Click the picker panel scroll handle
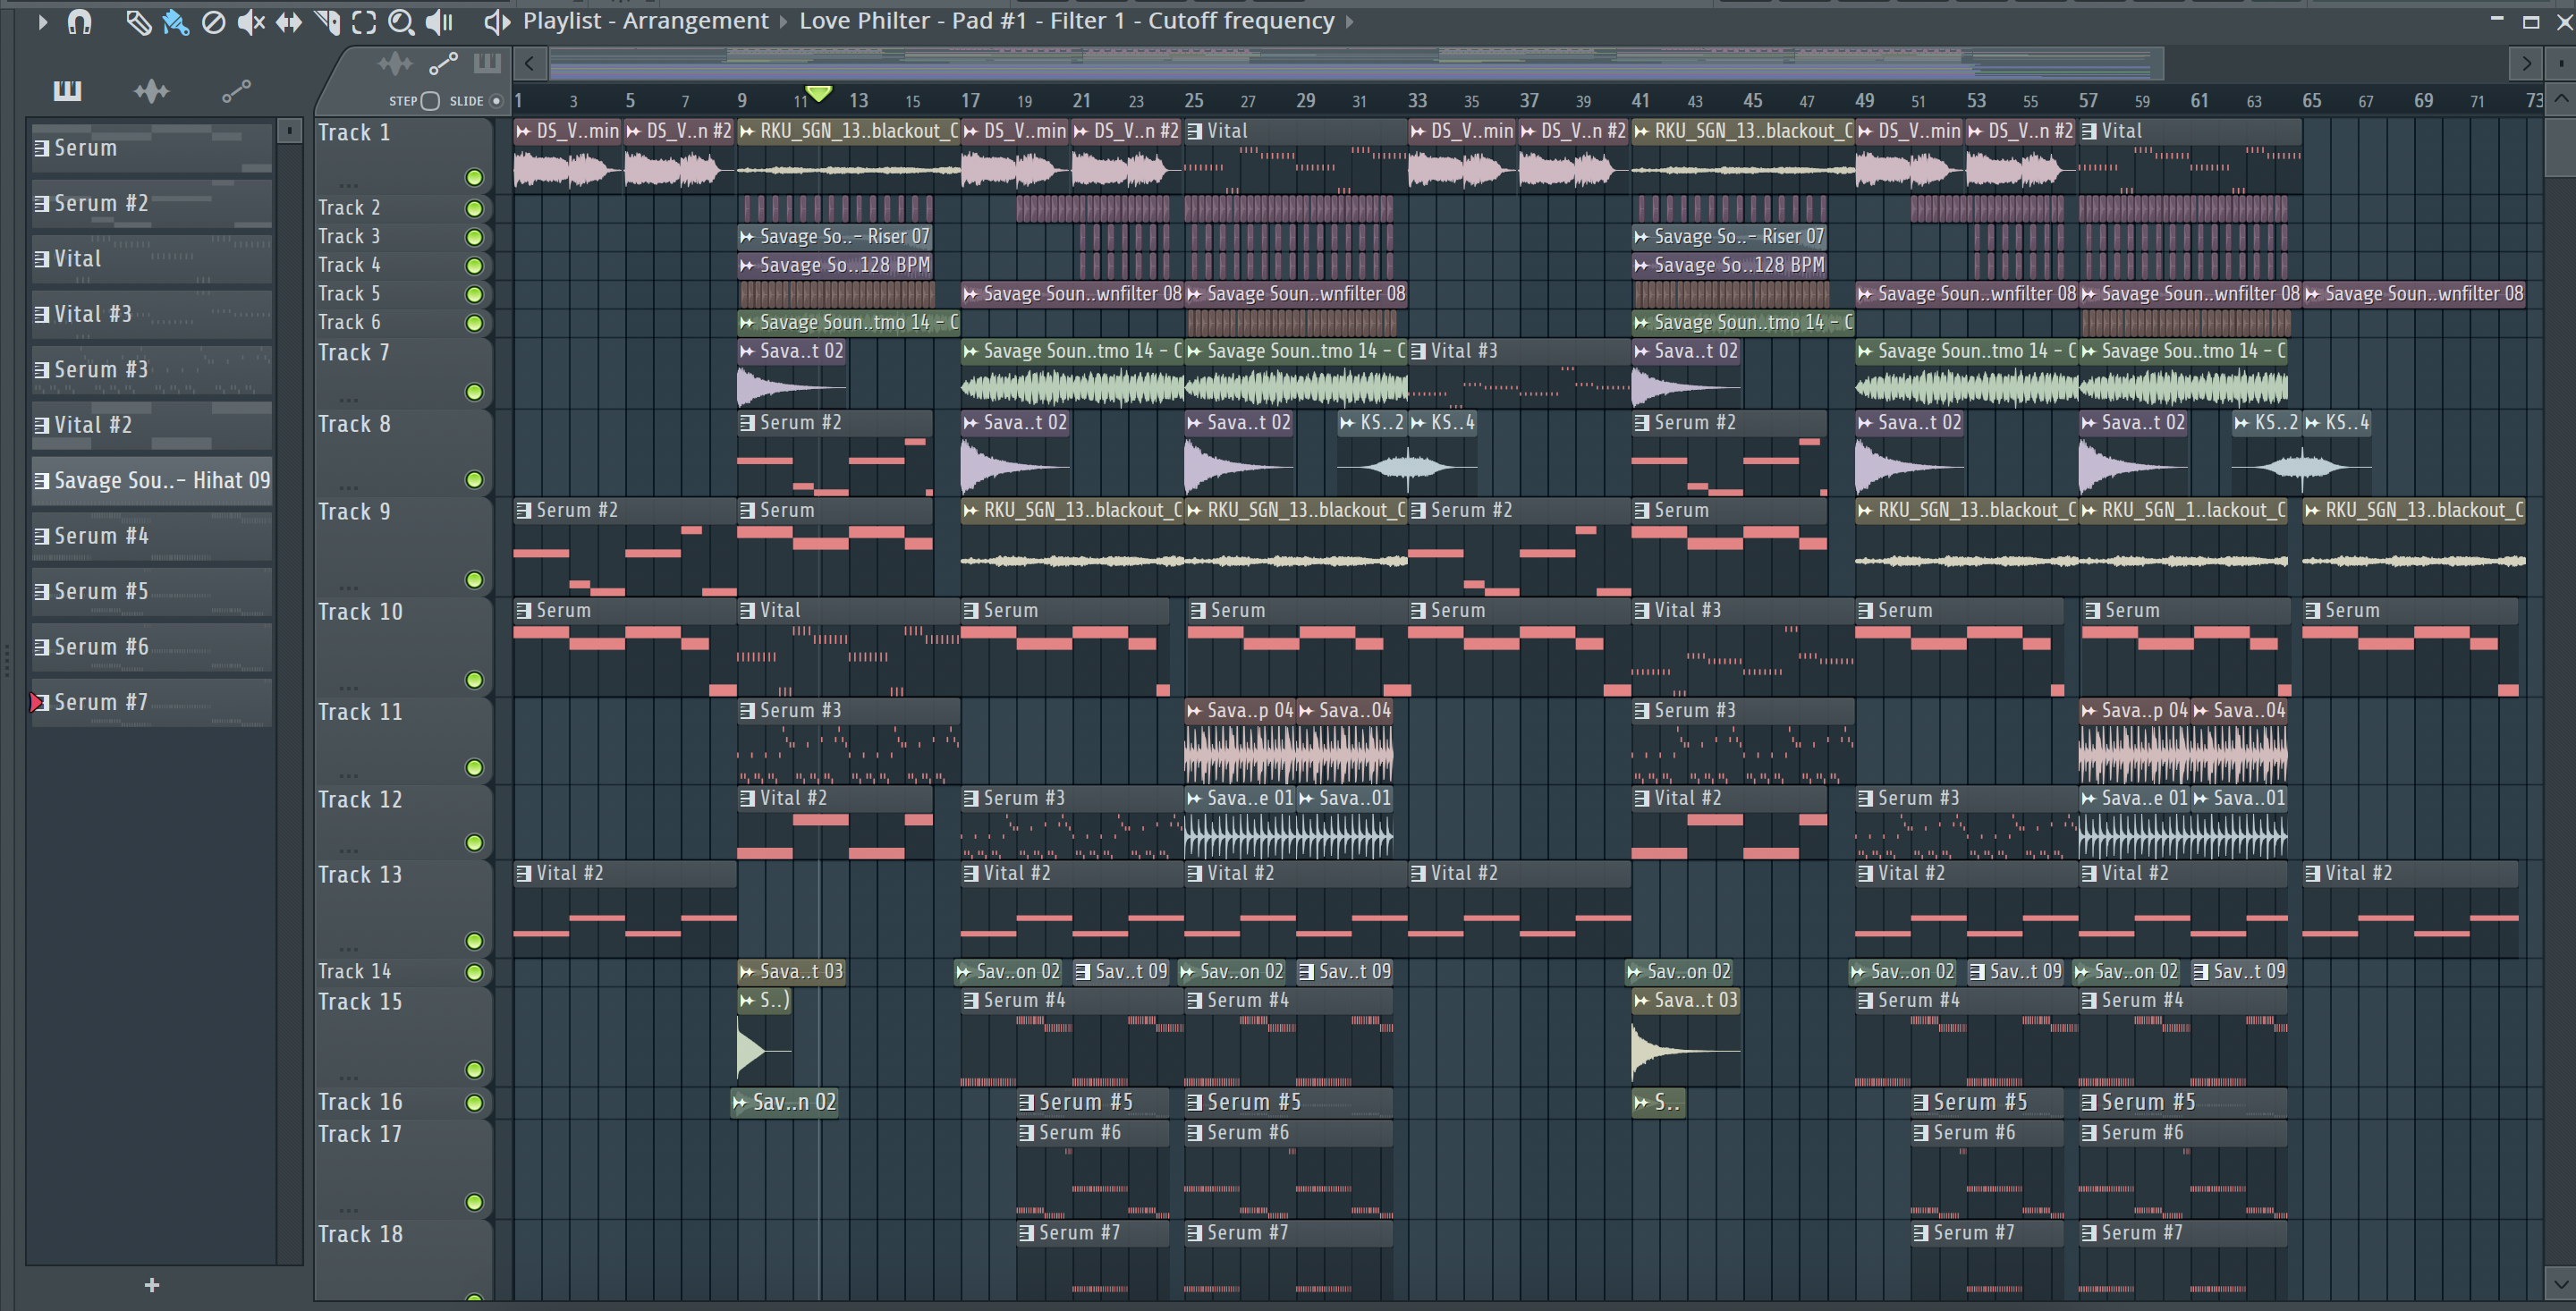2576x1311 pixels. 289,131
